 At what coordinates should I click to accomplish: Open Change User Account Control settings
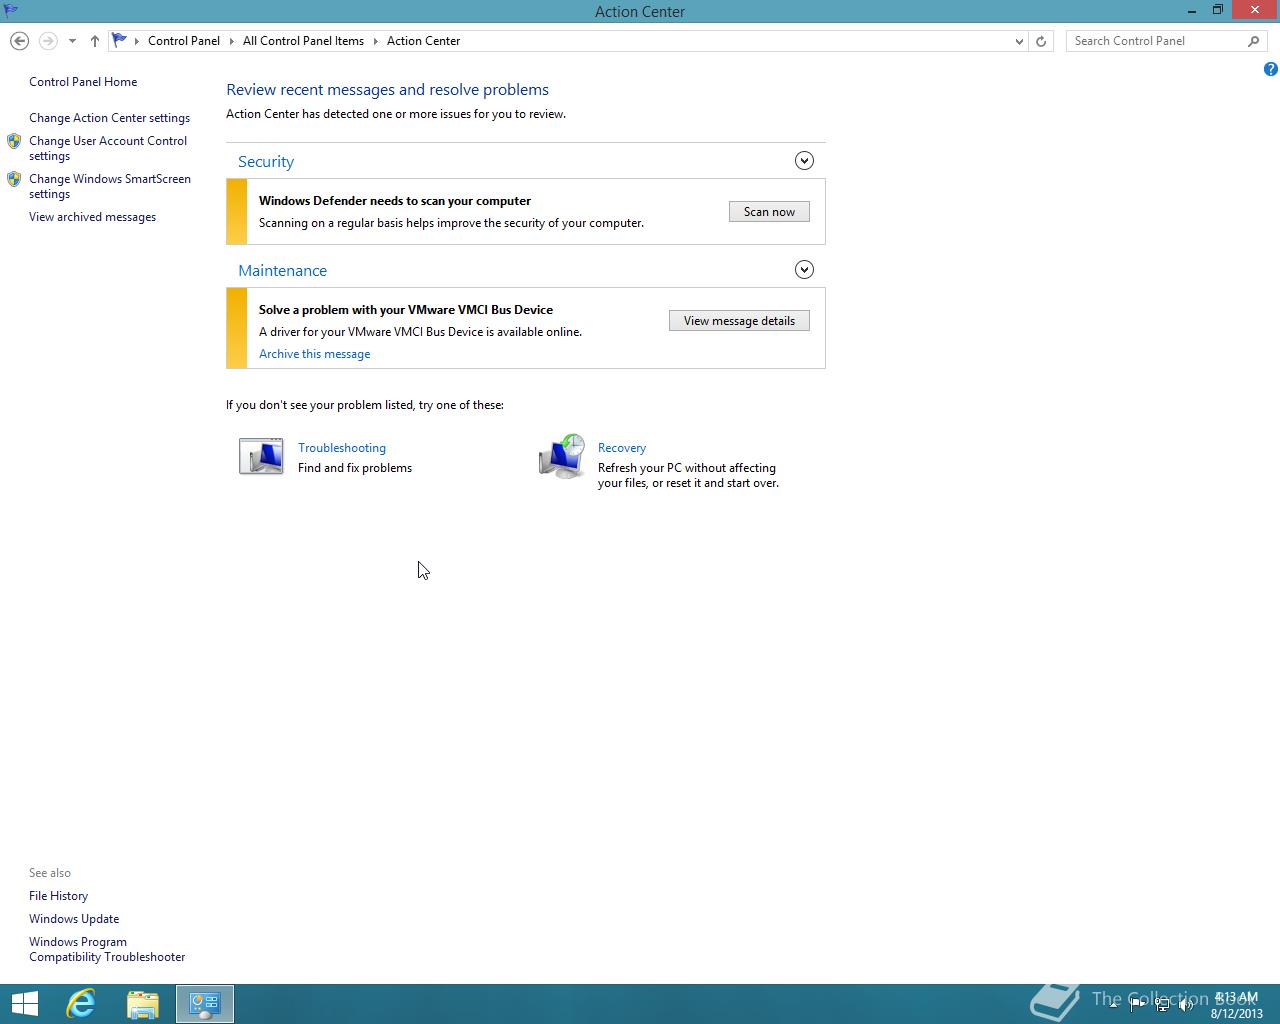tap(108, 148)
